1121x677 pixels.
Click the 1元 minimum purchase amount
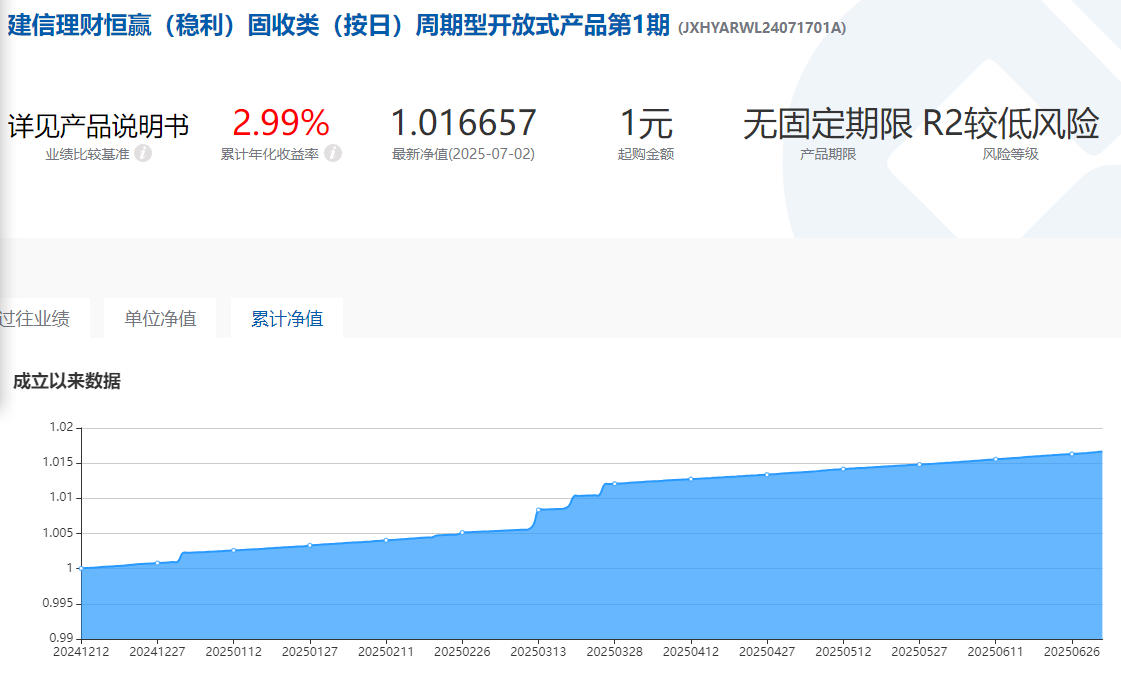click(646, 123)
